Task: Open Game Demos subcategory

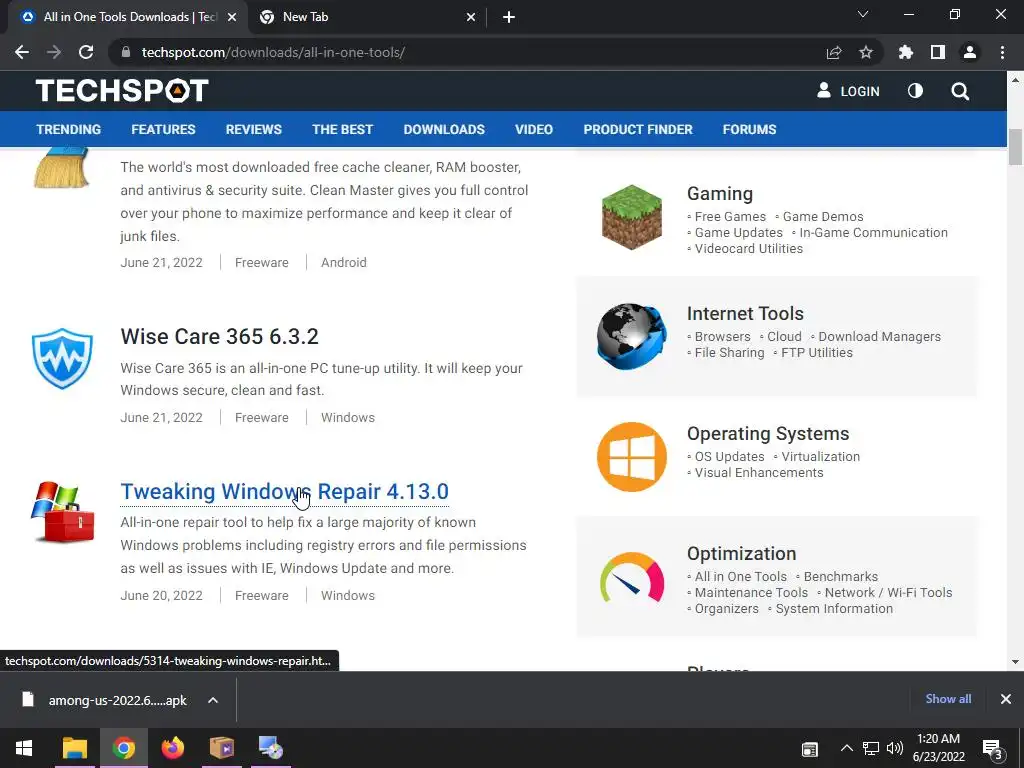Action: 823,217
